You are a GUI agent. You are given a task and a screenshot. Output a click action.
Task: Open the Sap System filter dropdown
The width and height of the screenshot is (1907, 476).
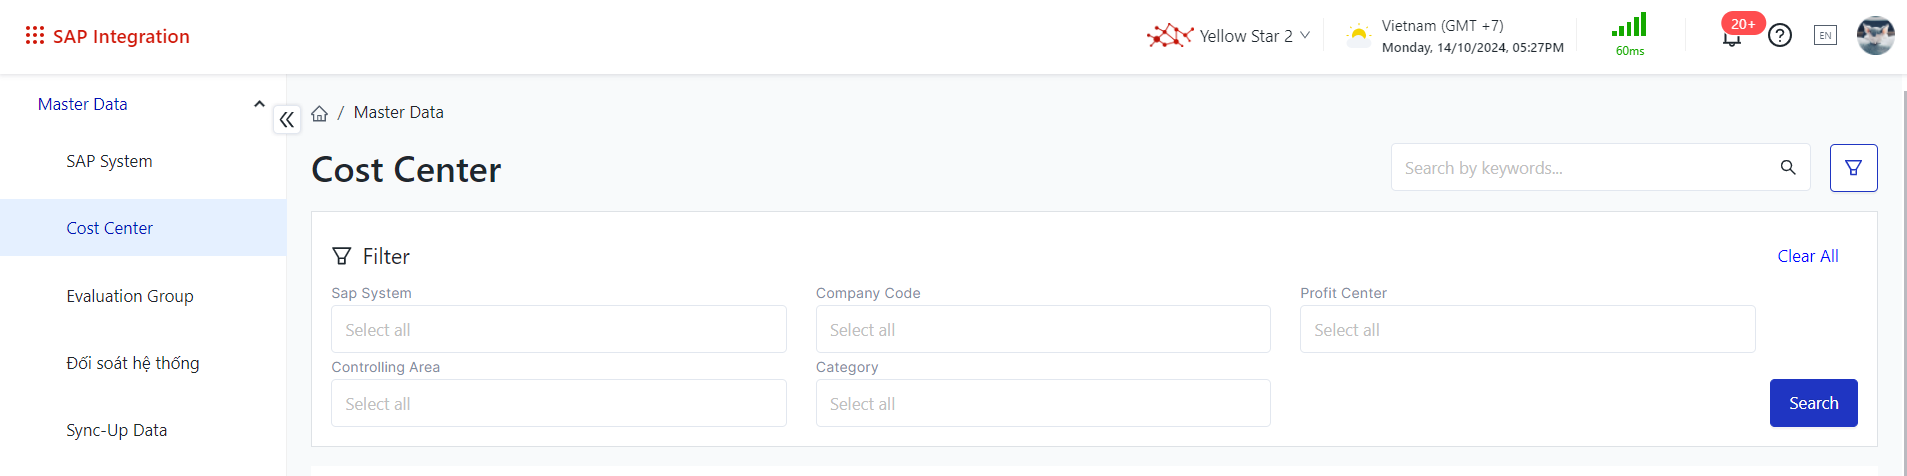coord(558,330)
